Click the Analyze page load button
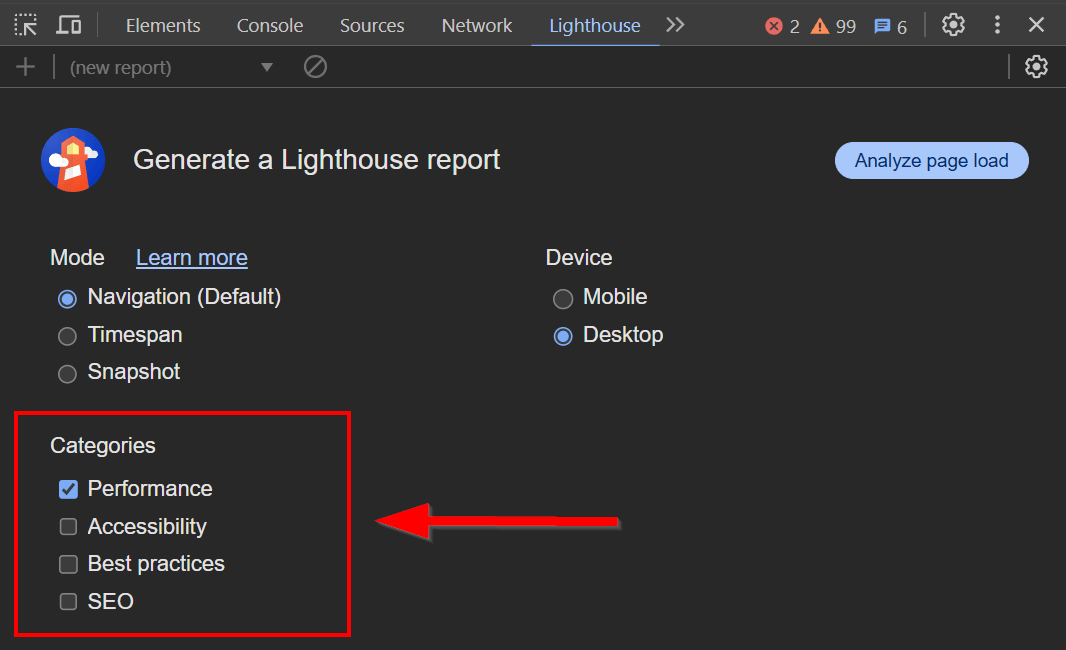1066x650 pixels. coord(931,160)
